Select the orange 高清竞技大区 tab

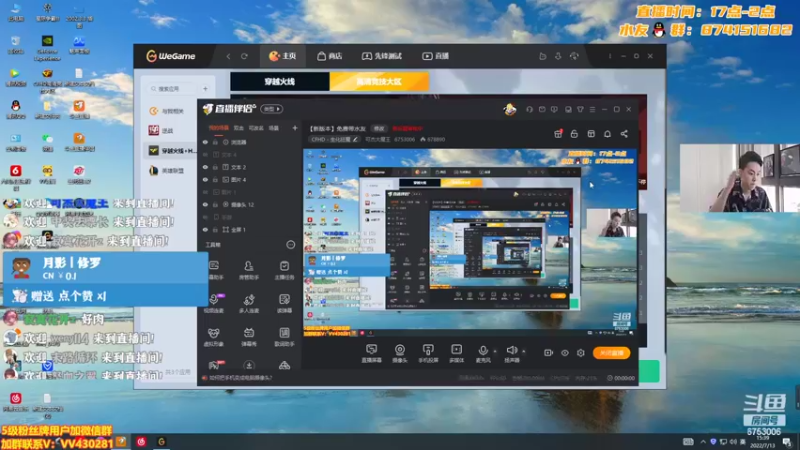click(x=379, y=82)
